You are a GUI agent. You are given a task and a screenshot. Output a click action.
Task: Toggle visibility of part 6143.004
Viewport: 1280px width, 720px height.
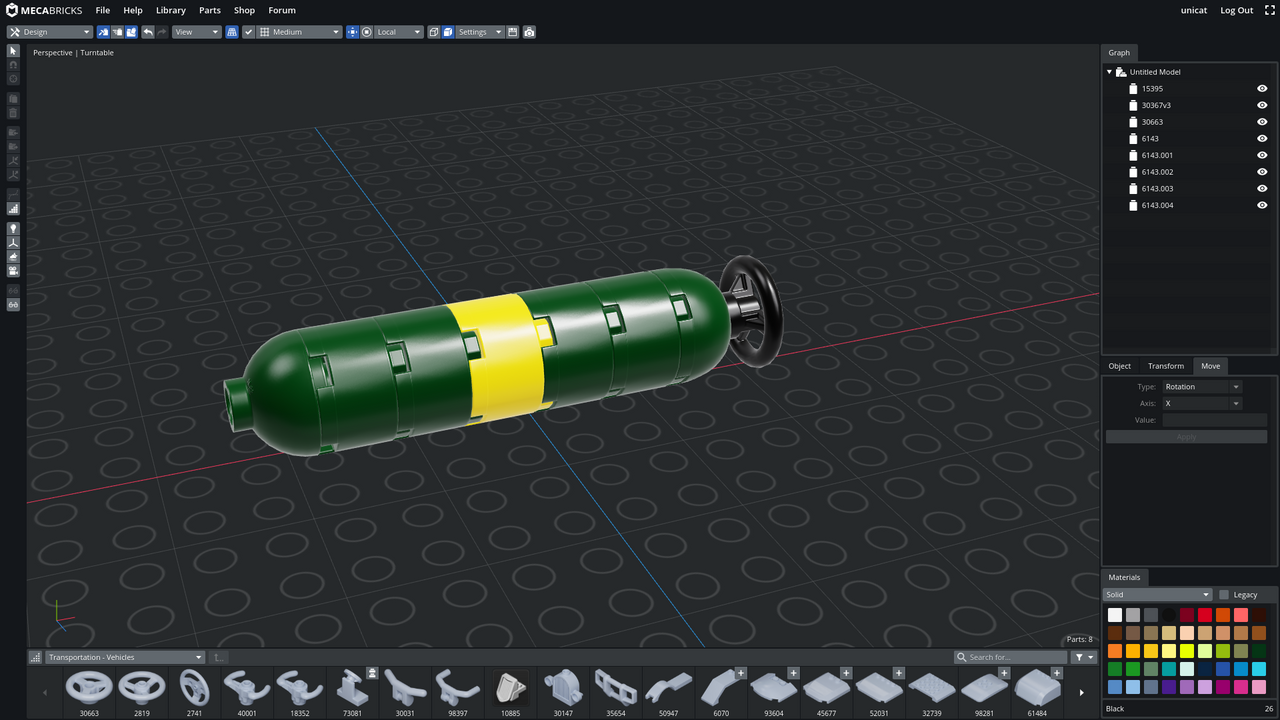[x=1262, y=205]
